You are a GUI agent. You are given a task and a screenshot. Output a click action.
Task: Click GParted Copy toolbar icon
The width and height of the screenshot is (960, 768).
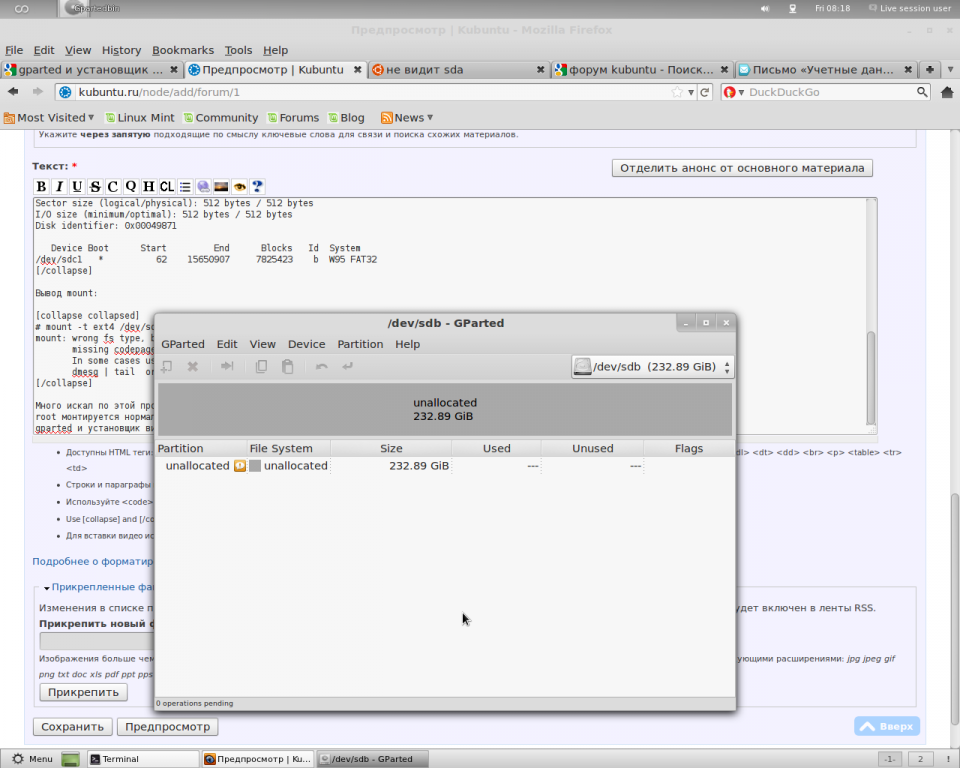[261, 366]
